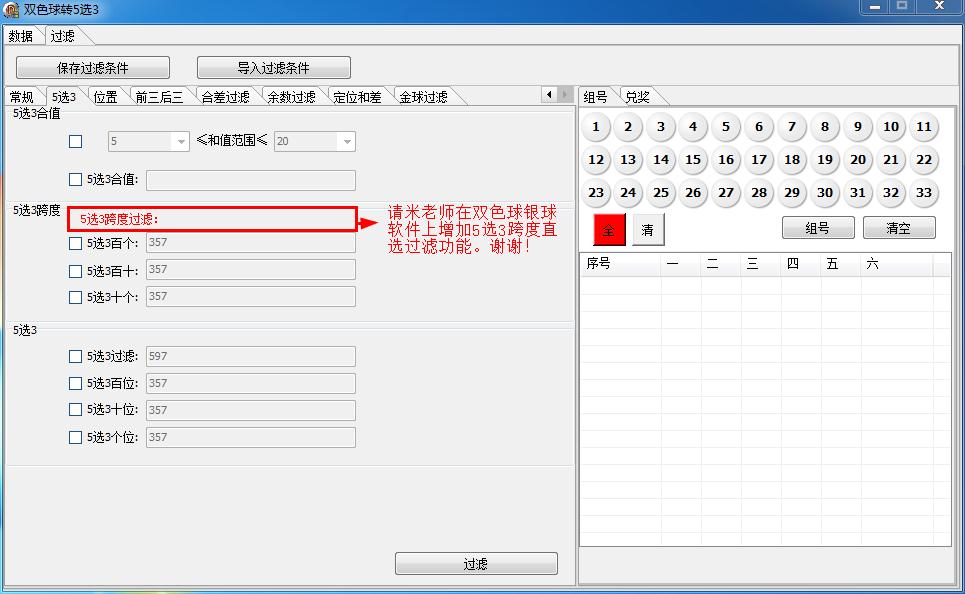Open the 余数过滤 tab
Viewport: 965px width, 594px height.
point(292,97)
